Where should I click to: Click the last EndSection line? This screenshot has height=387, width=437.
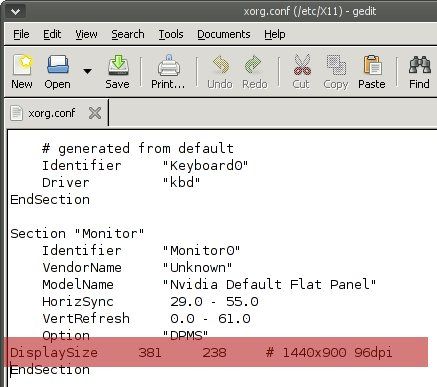point(50,370)
